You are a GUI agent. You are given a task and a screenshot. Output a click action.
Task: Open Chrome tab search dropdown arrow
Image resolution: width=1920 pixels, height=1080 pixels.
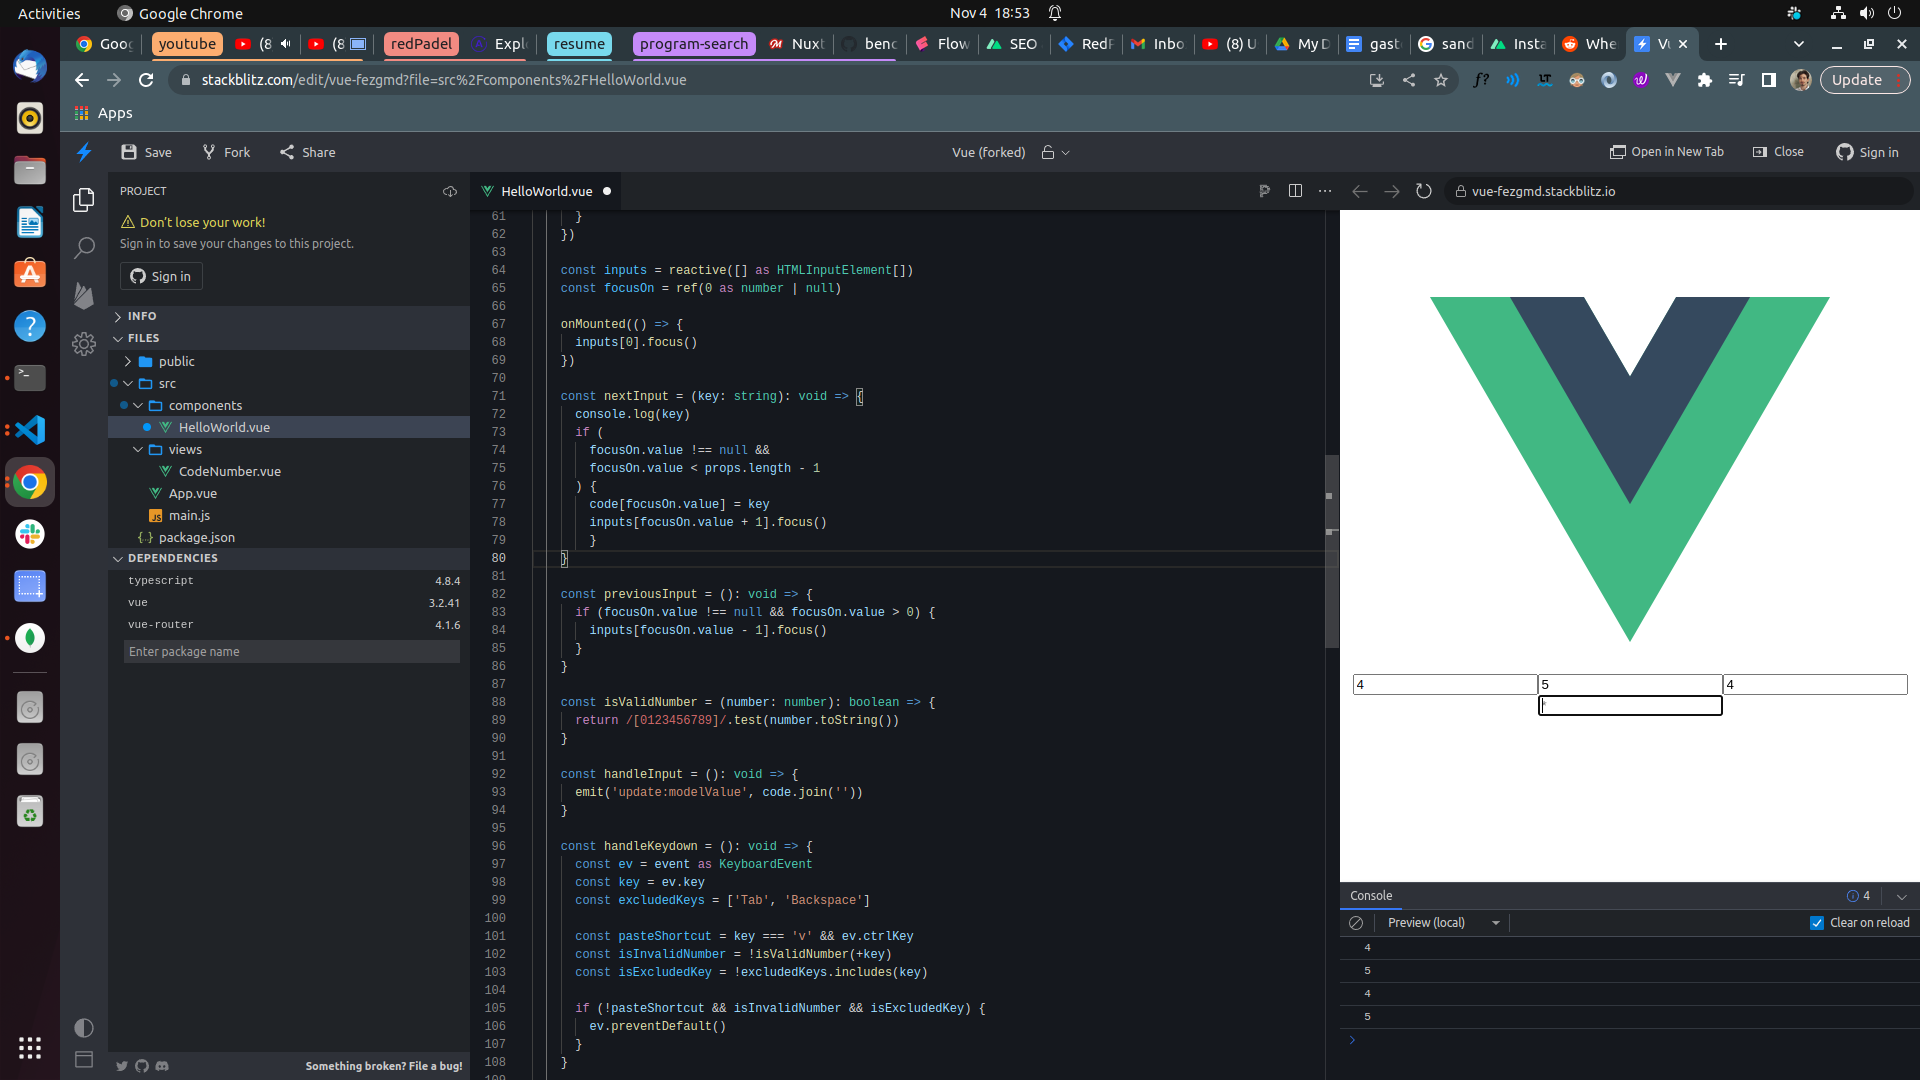tap(1799, 44)
